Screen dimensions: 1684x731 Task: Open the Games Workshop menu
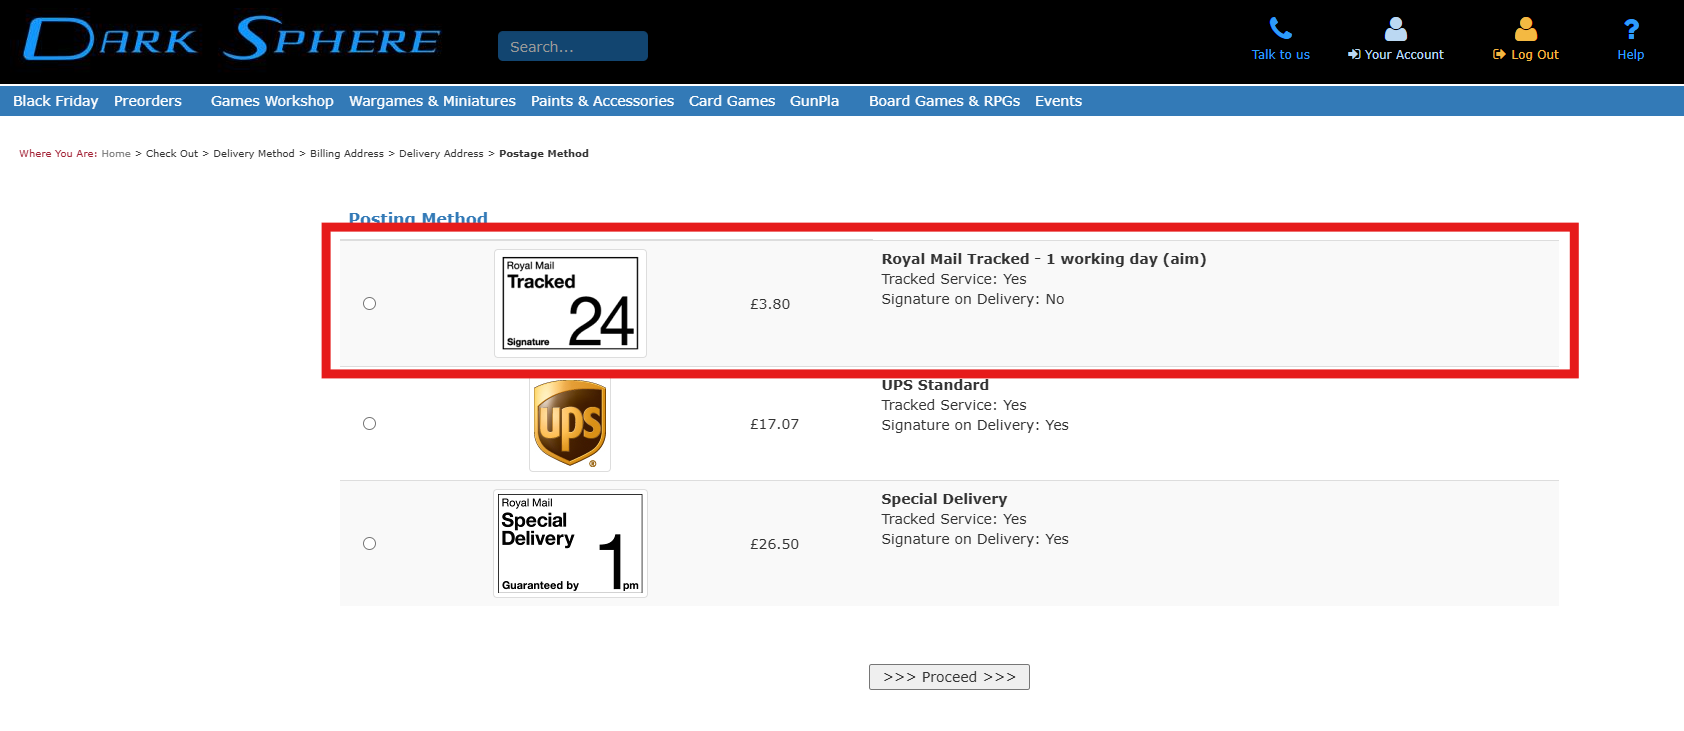coord(272,101)
